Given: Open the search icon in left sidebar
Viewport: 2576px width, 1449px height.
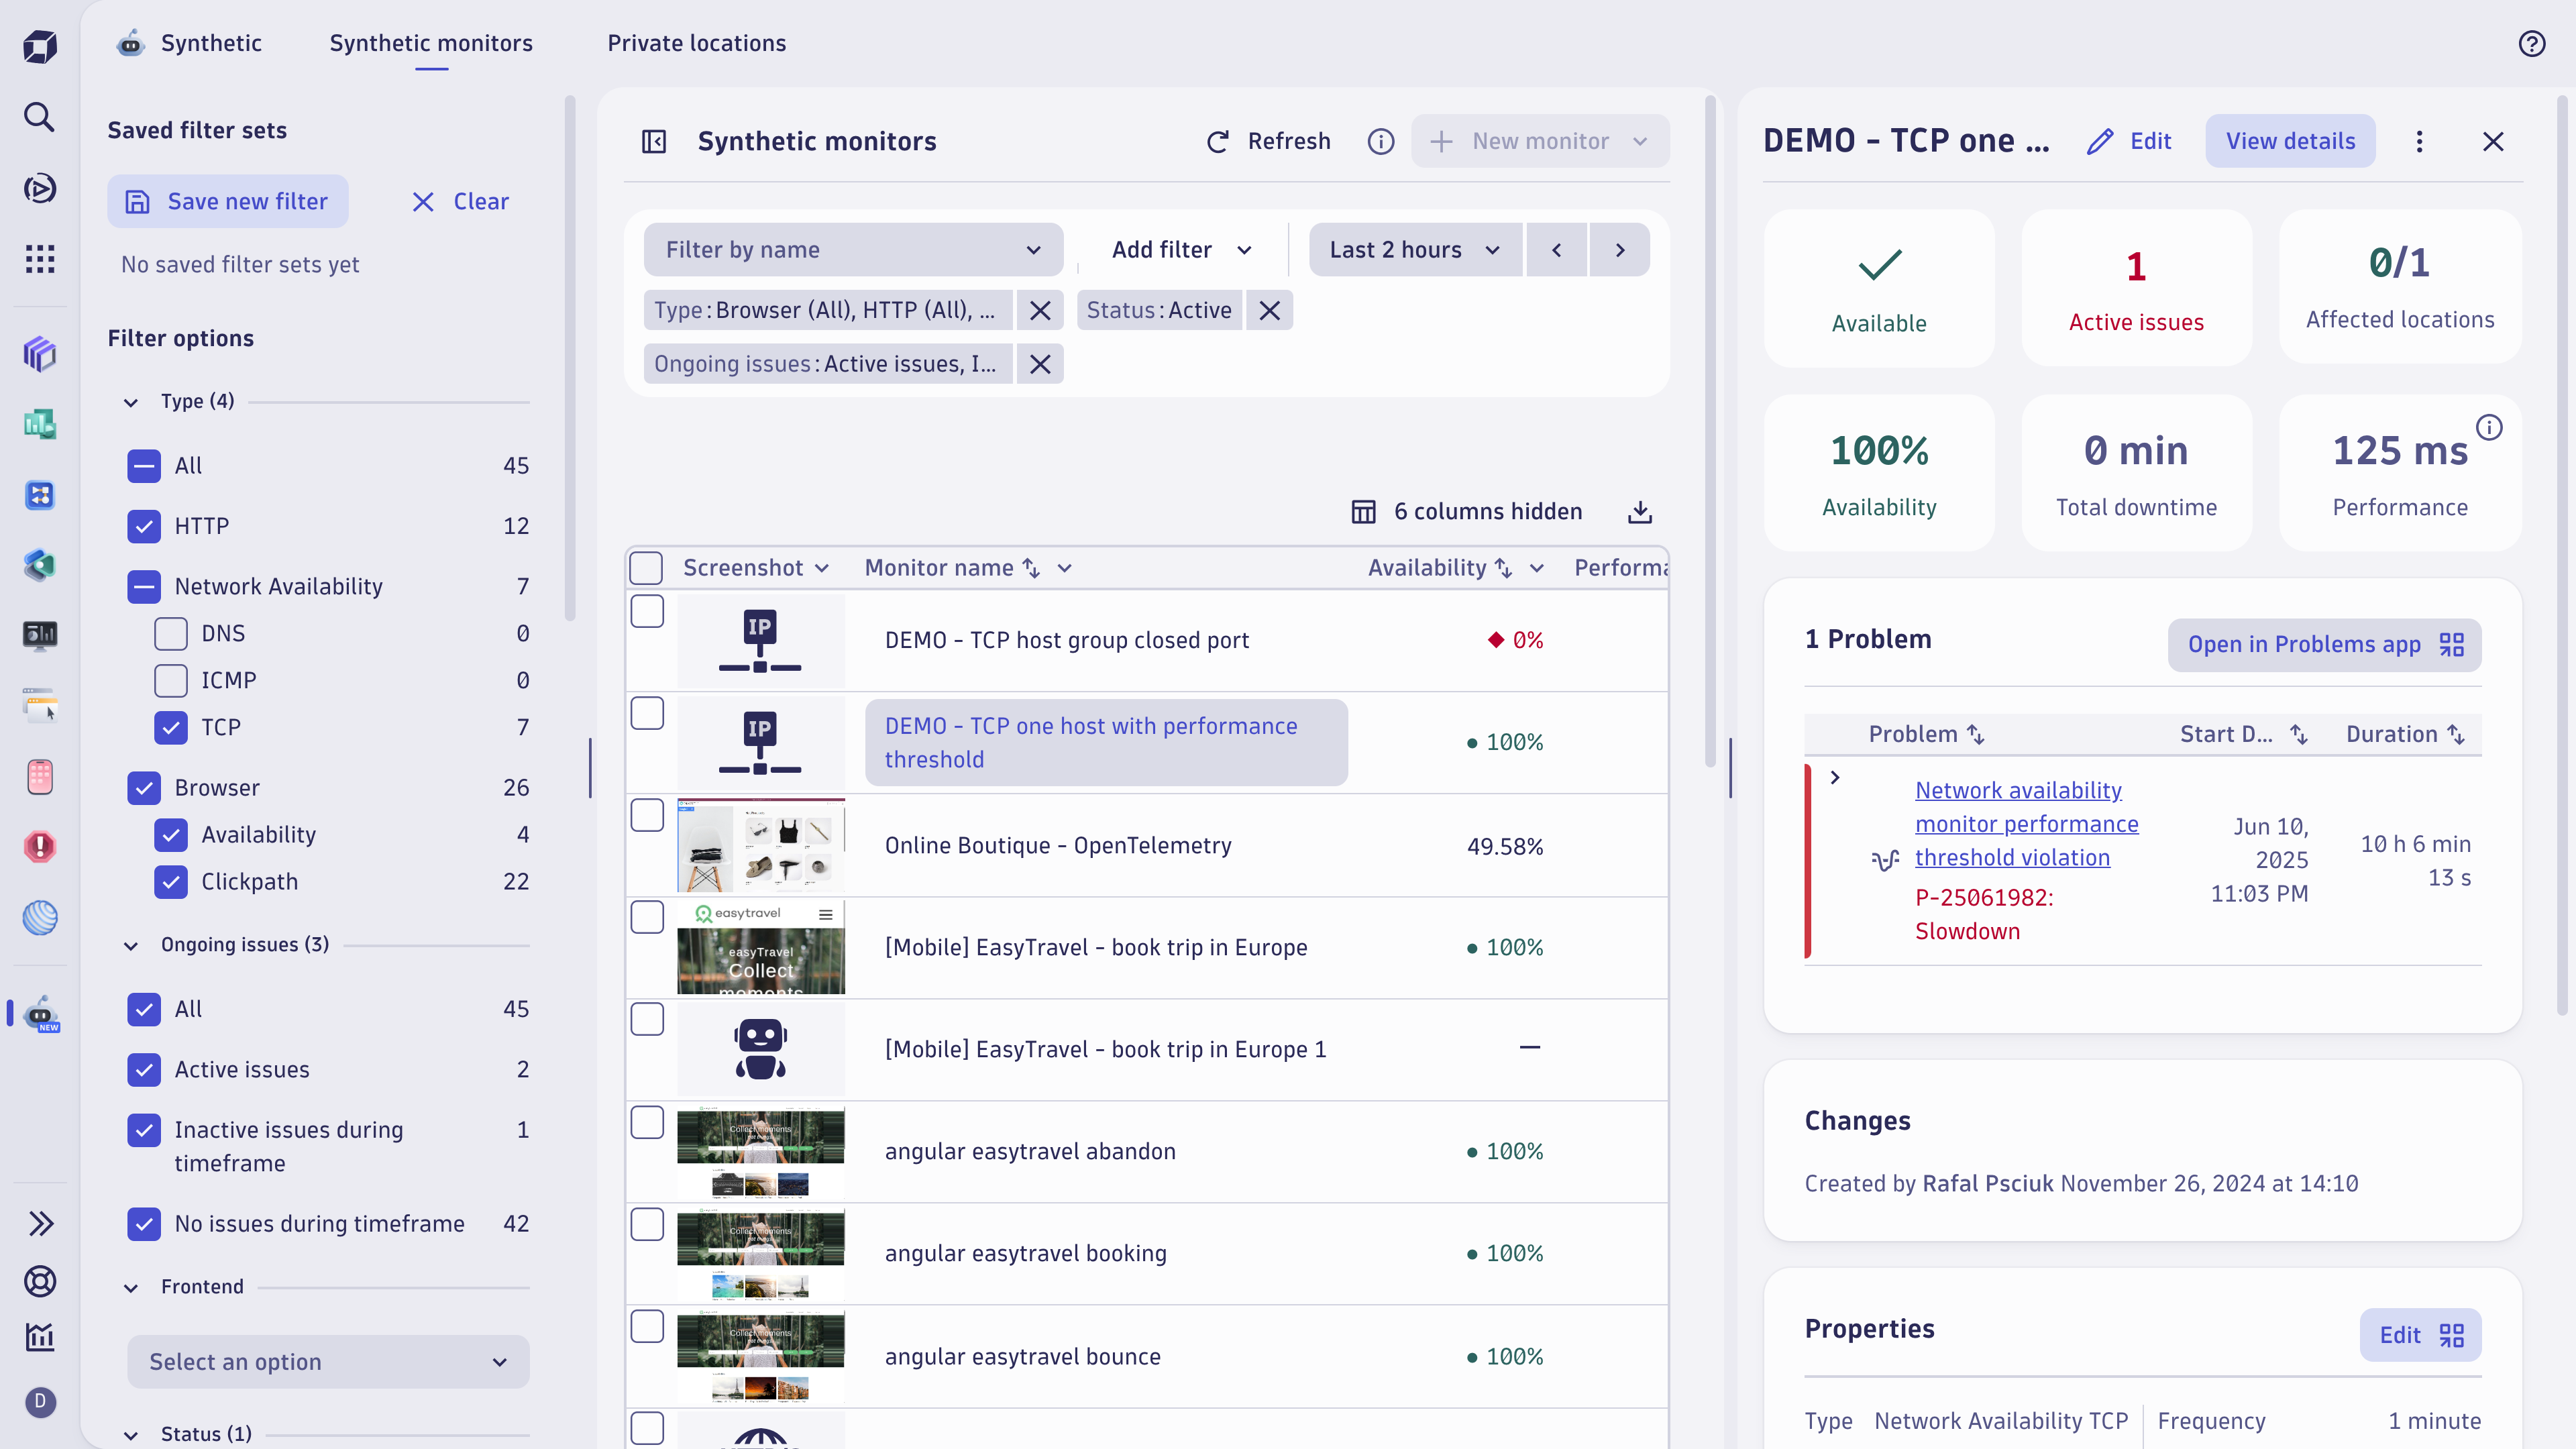Looking at the screenshot, I should [39, 117].
